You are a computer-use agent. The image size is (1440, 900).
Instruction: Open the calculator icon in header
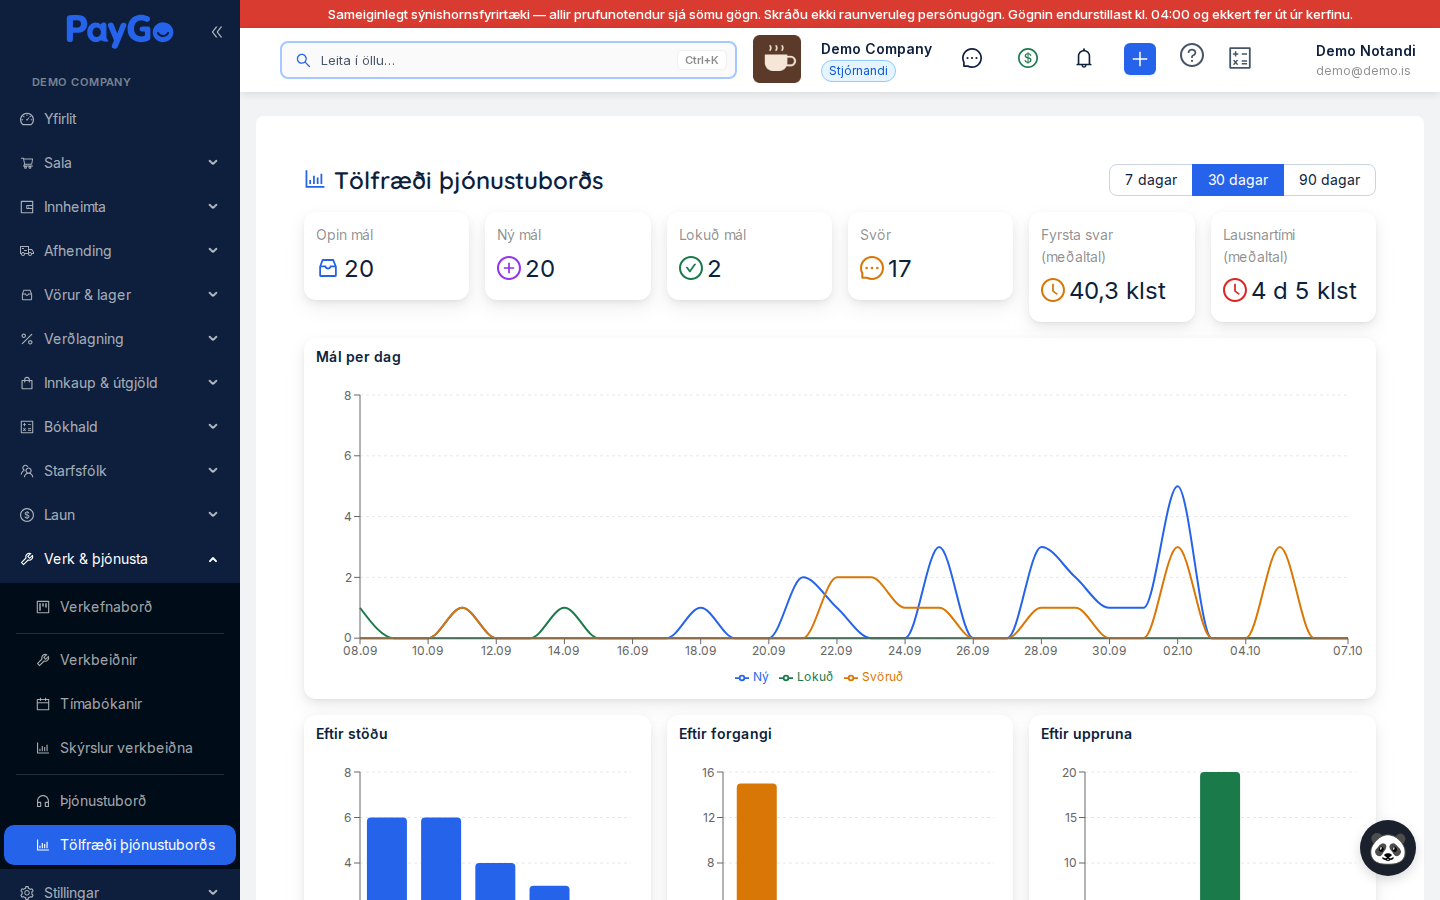point(1240,59)
